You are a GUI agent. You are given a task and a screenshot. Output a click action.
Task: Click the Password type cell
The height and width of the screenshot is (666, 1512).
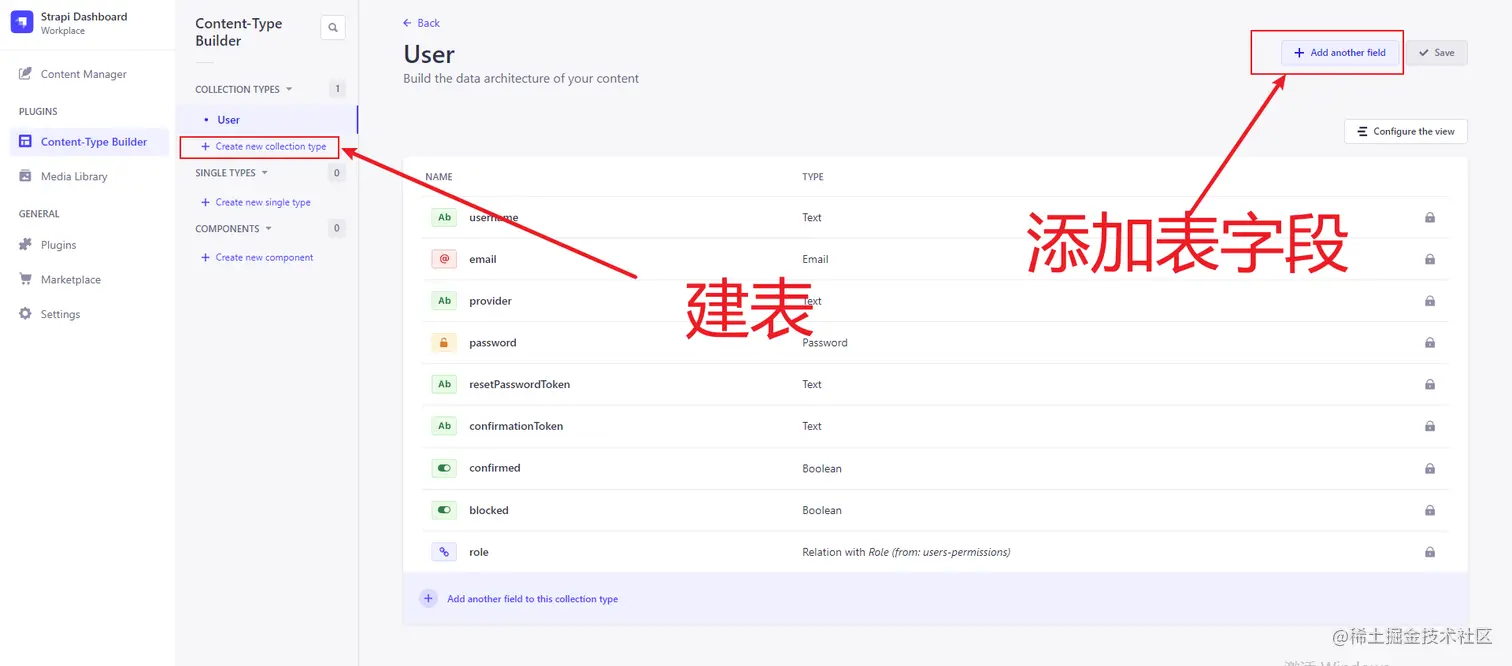(825, 343)
